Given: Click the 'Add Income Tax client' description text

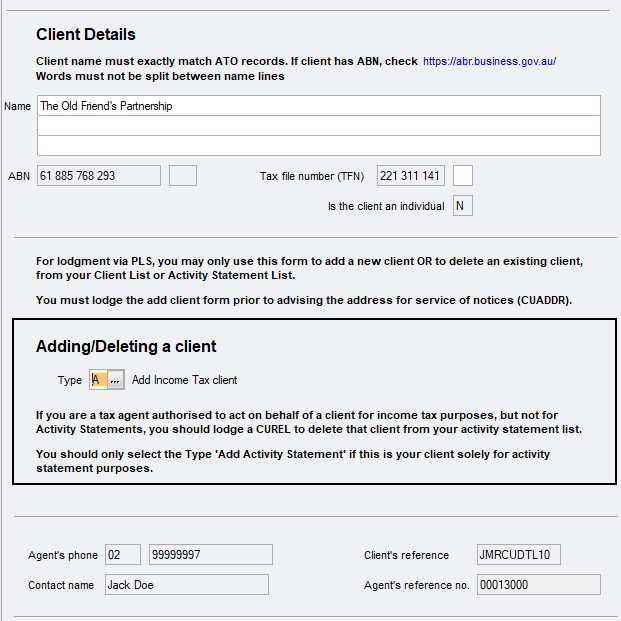Looking at the screenshot, I should click(x=185, y=380).
